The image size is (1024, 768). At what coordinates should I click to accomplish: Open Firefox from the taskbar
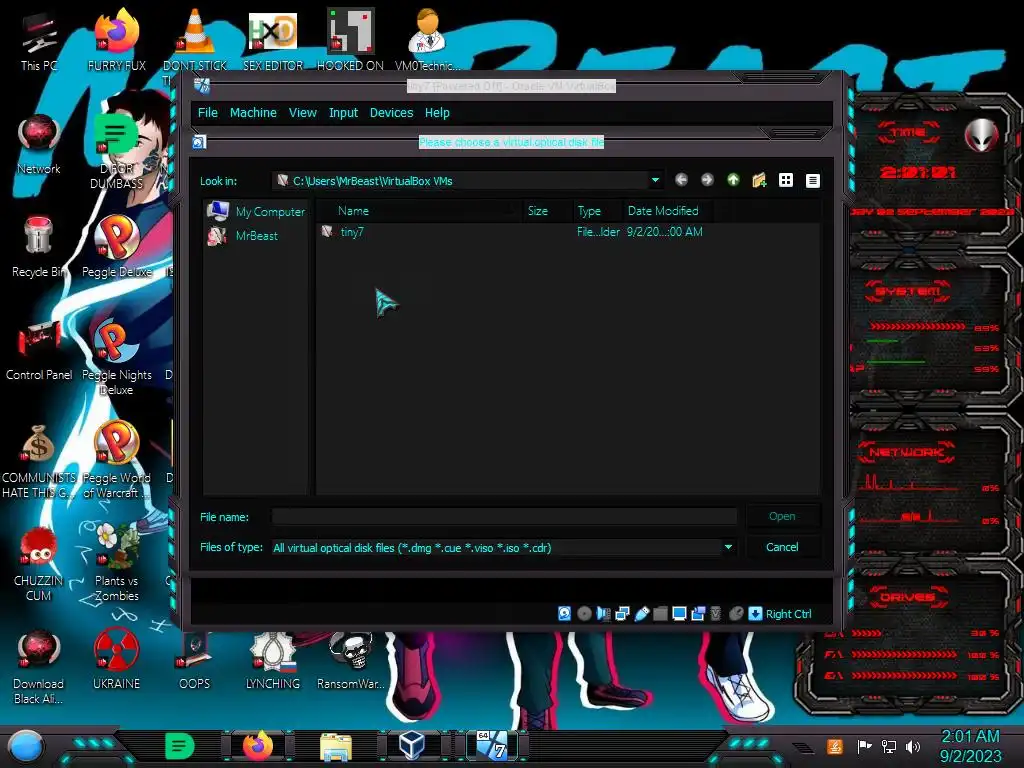tap(257, 746)
